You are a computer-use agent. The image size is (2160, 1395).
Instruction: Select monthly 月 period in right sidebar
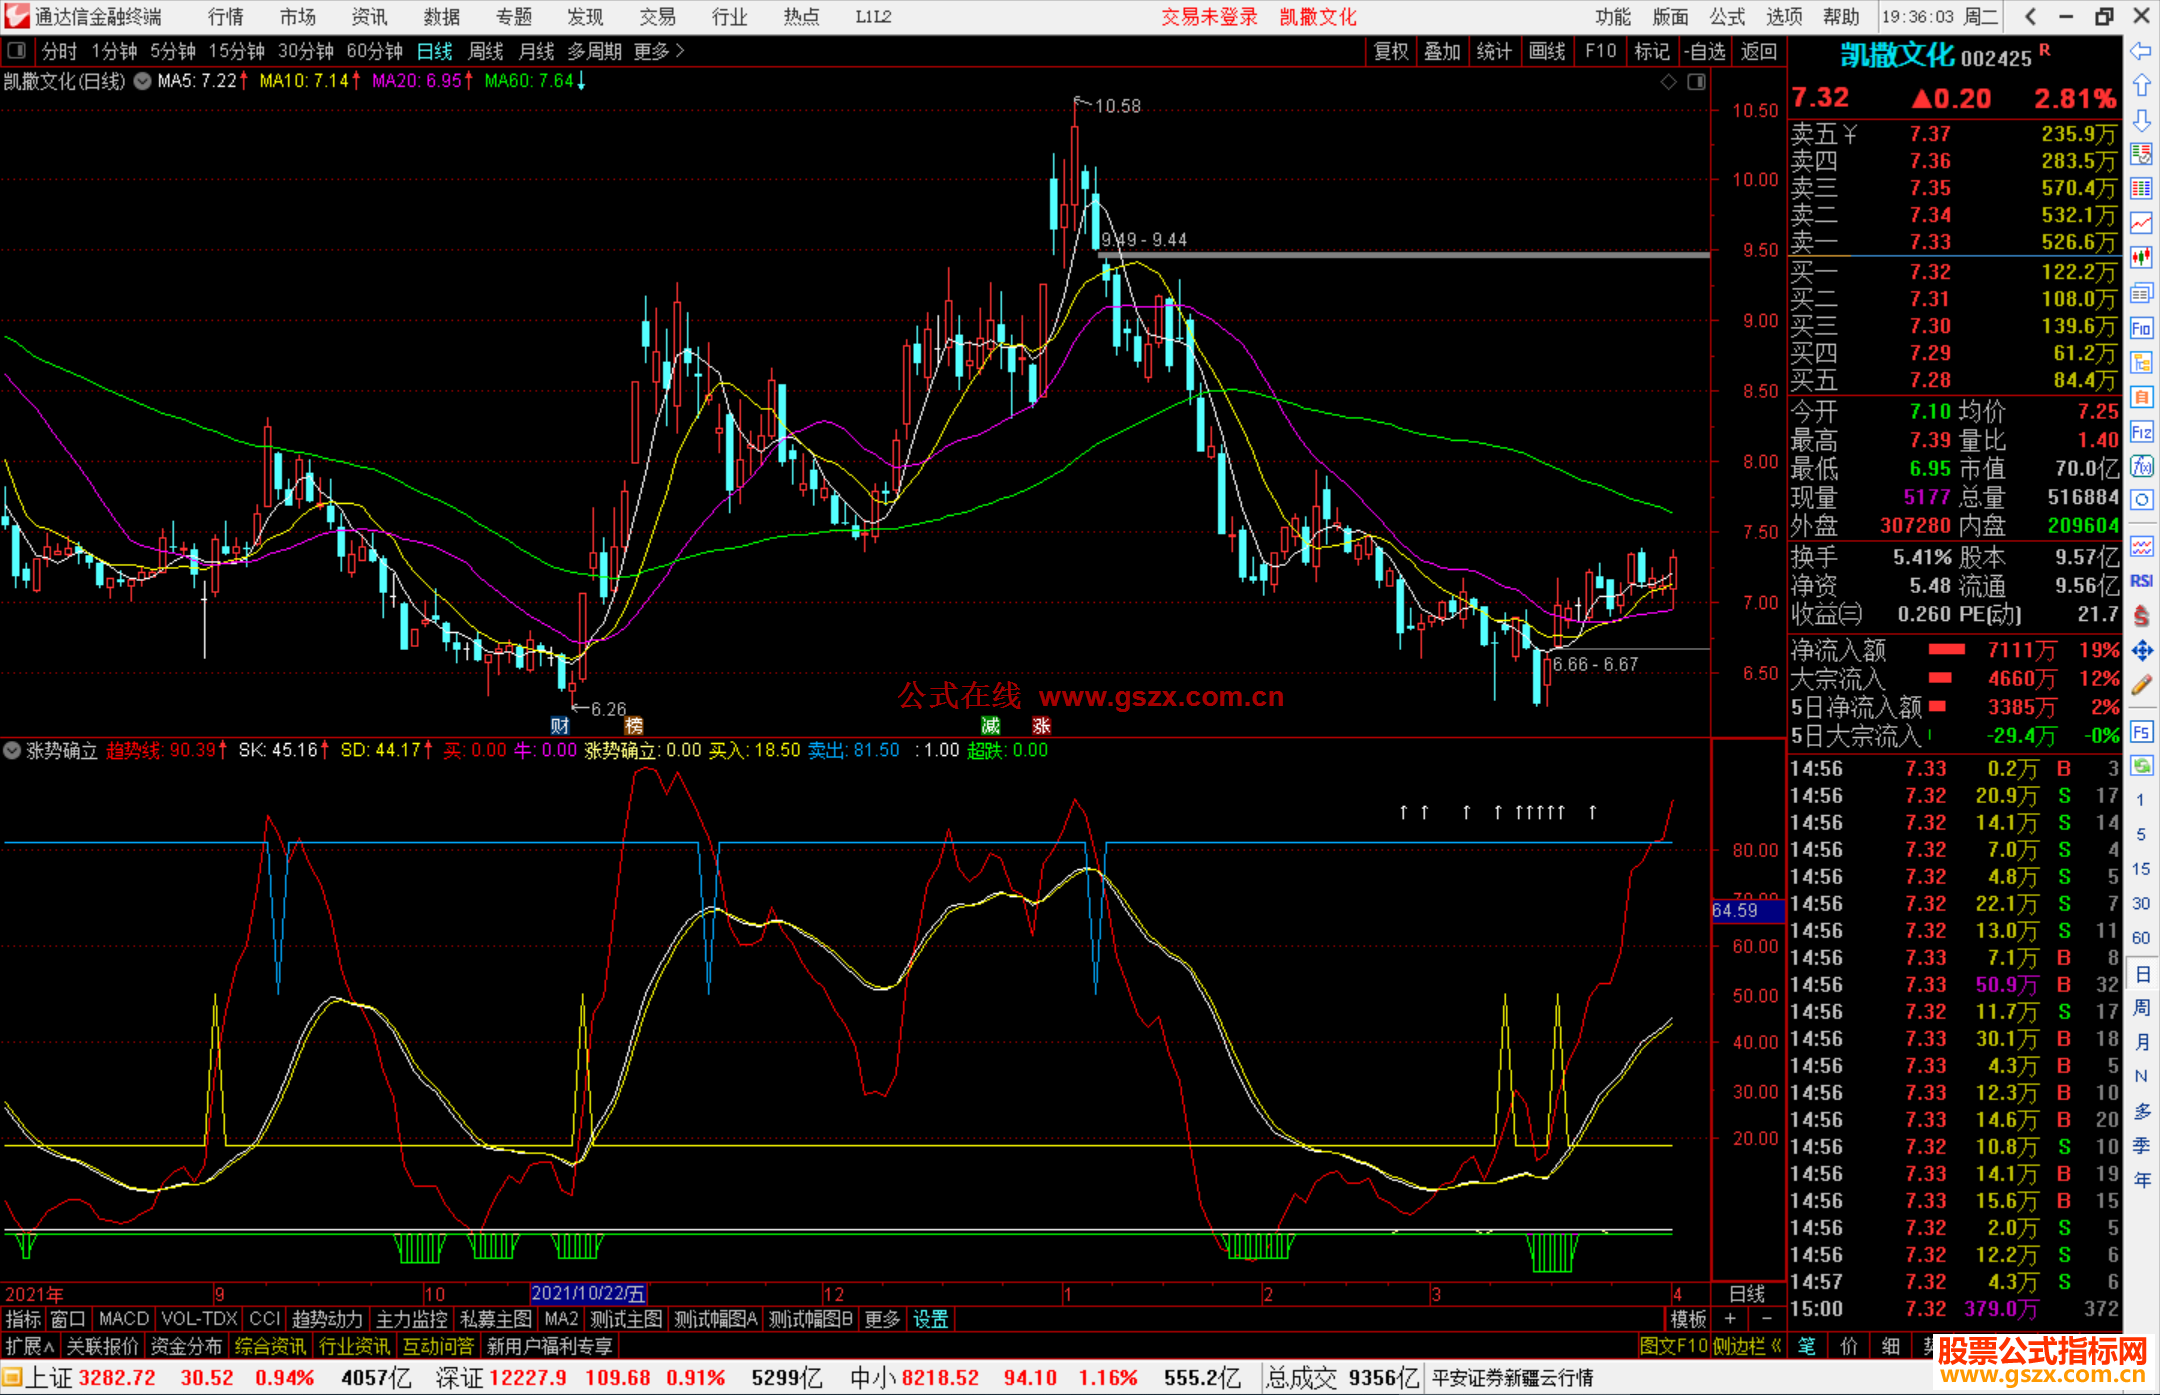click(x=2141, y=1042)
